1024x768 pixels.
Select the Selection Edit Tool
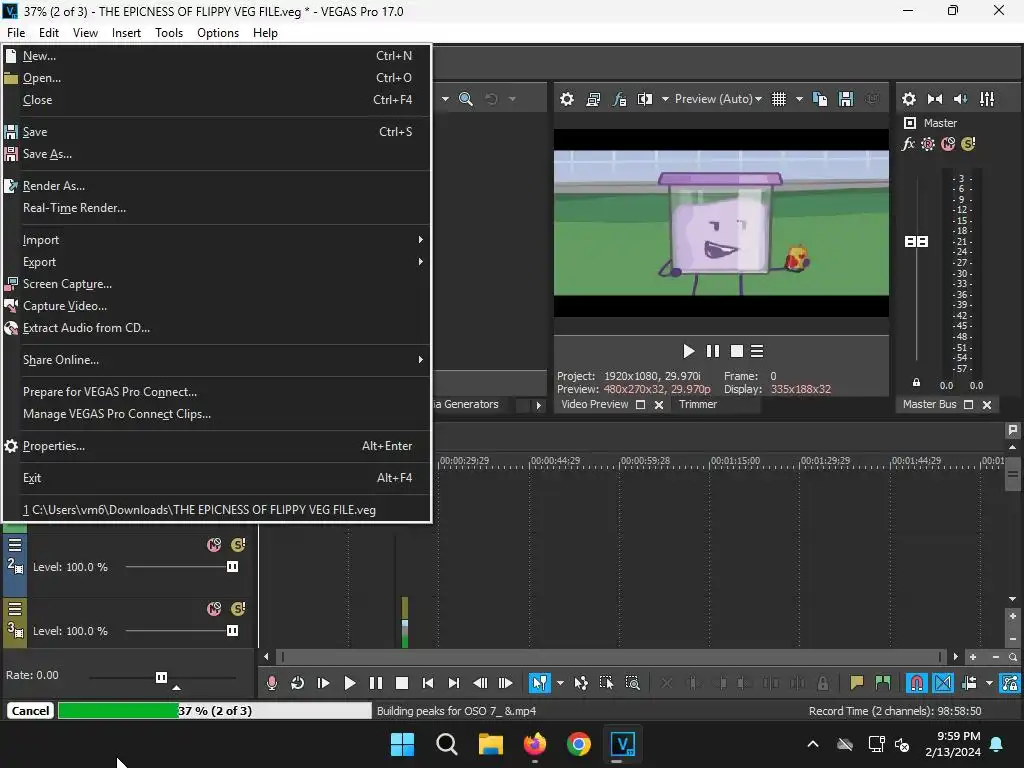606,683
